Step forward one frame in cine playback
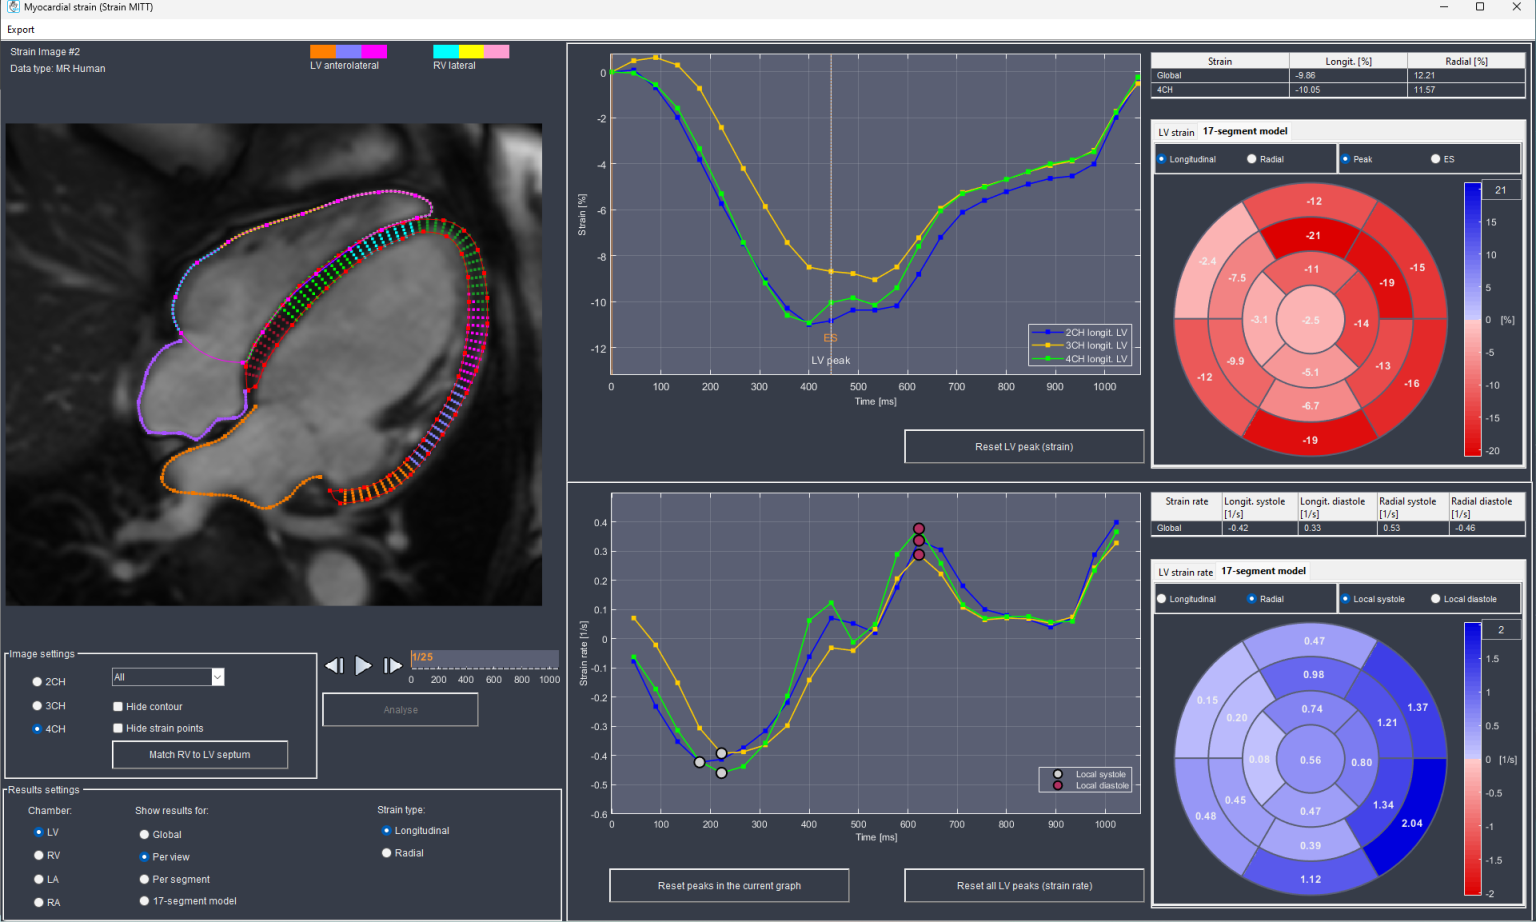This screenshot has width=1536, height=922. 392,665
